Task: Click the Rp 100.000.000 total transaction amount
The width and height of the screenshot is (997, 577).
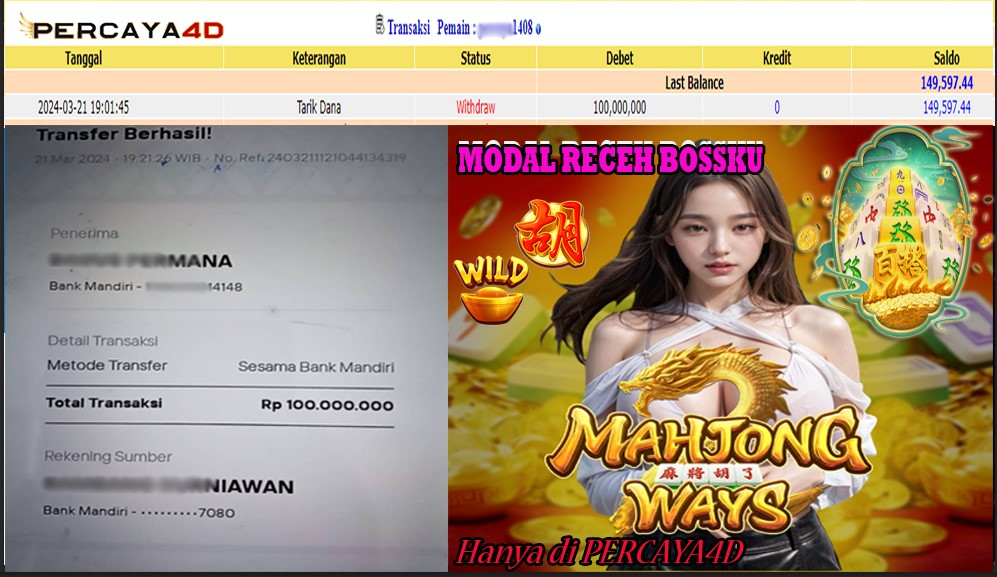Action: coord(326,405)
